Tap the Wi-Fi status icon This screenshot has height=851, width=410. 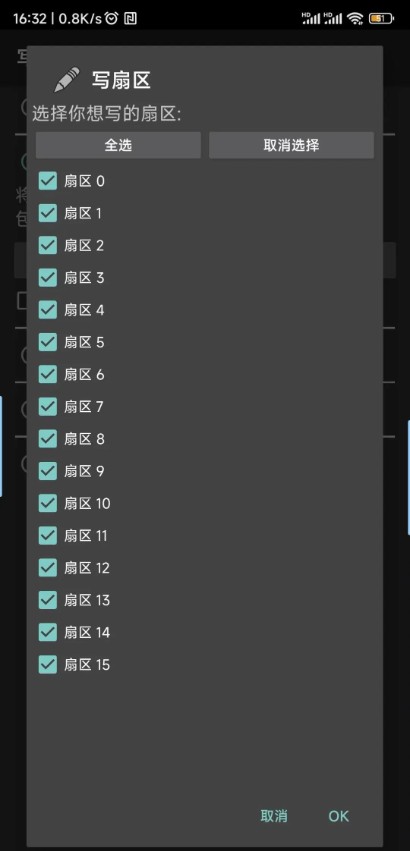tap(356, 18)
